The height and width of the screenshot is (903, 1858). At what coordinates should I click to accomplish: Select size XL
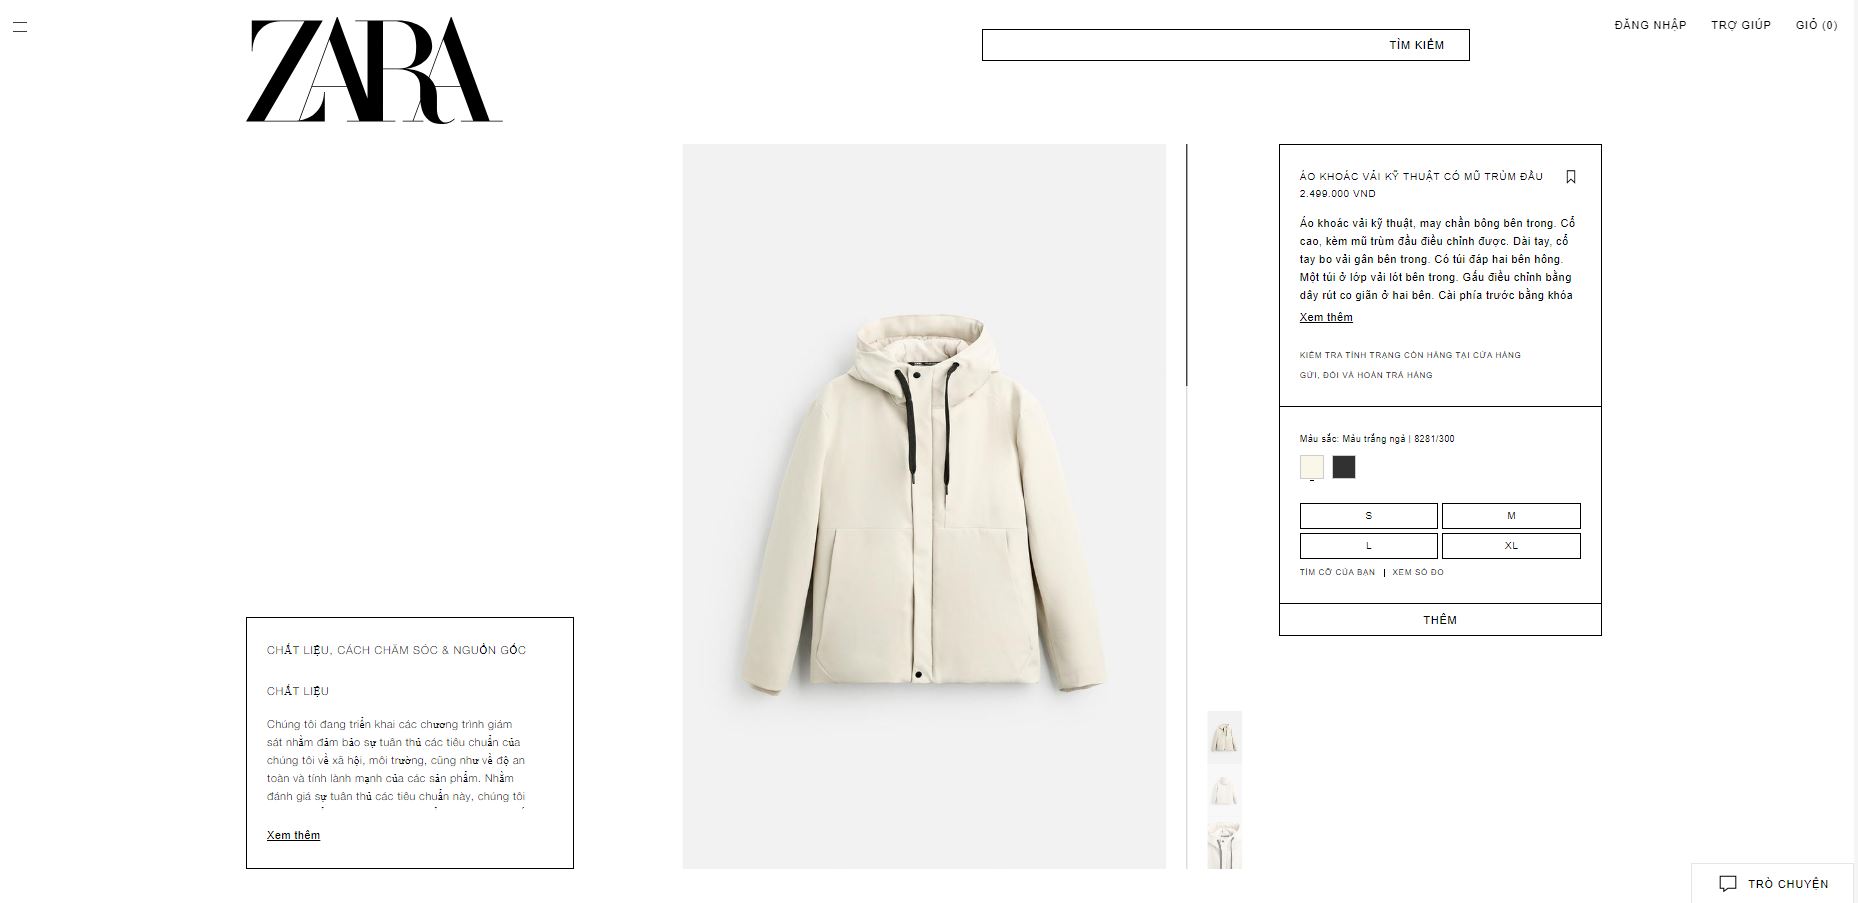tap(1511, 546)
